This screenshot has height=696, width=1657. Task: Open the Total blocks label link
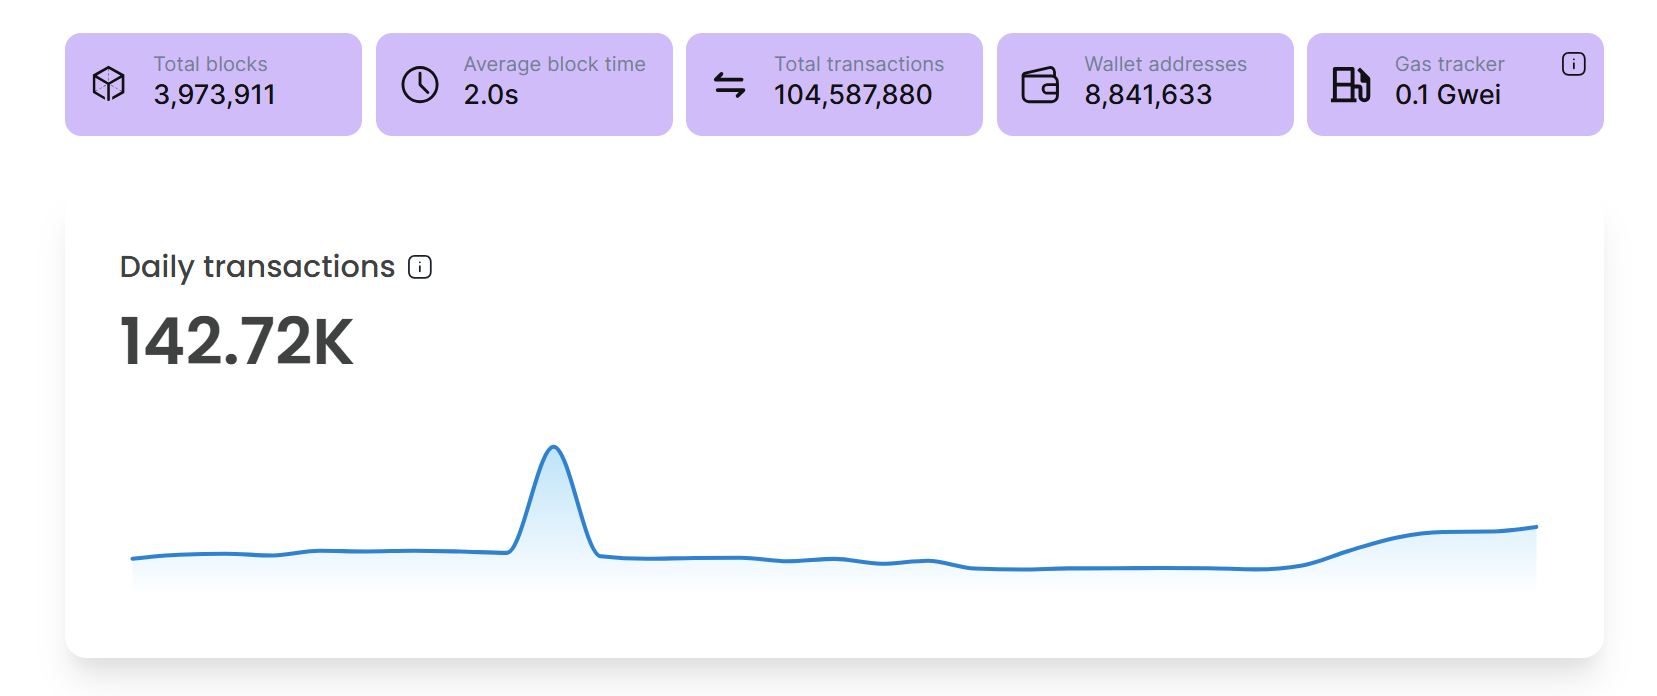(210, 64)
